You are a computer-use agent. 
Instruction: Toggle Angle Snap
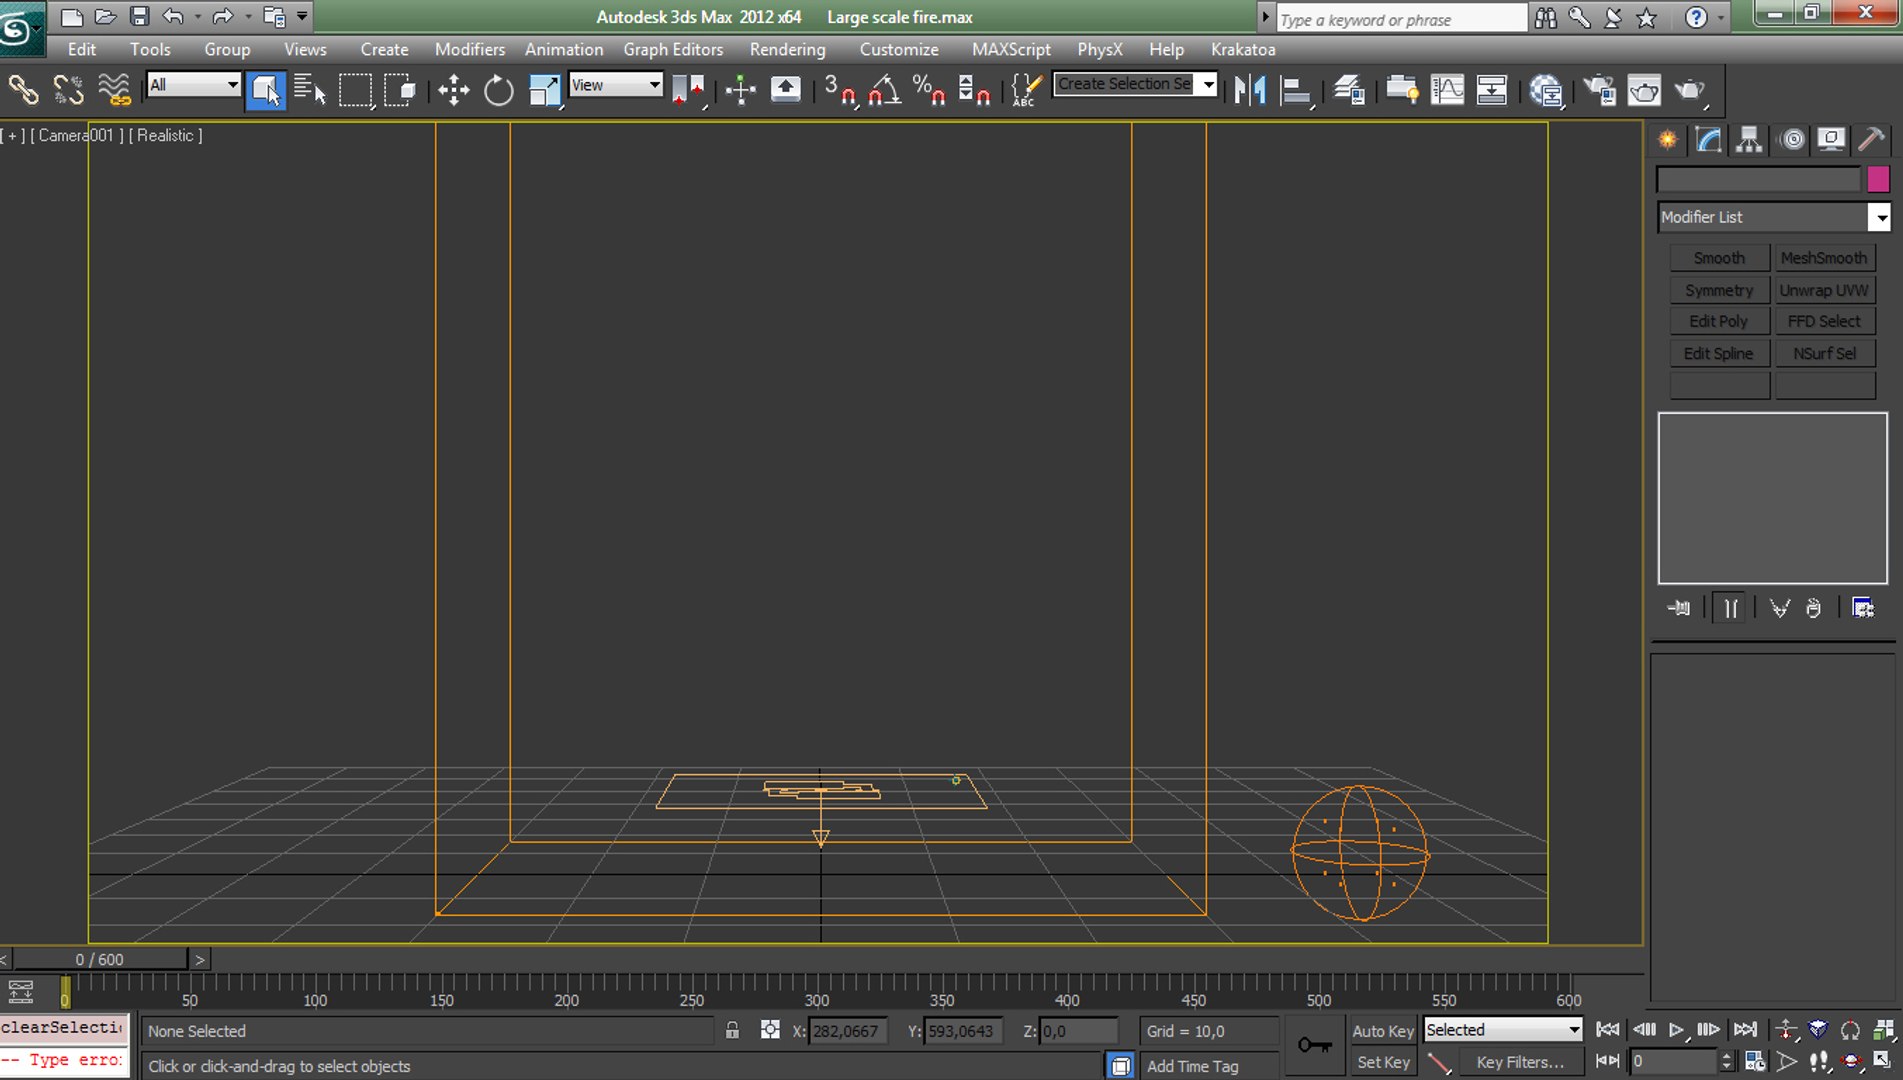tap(884, 90)
